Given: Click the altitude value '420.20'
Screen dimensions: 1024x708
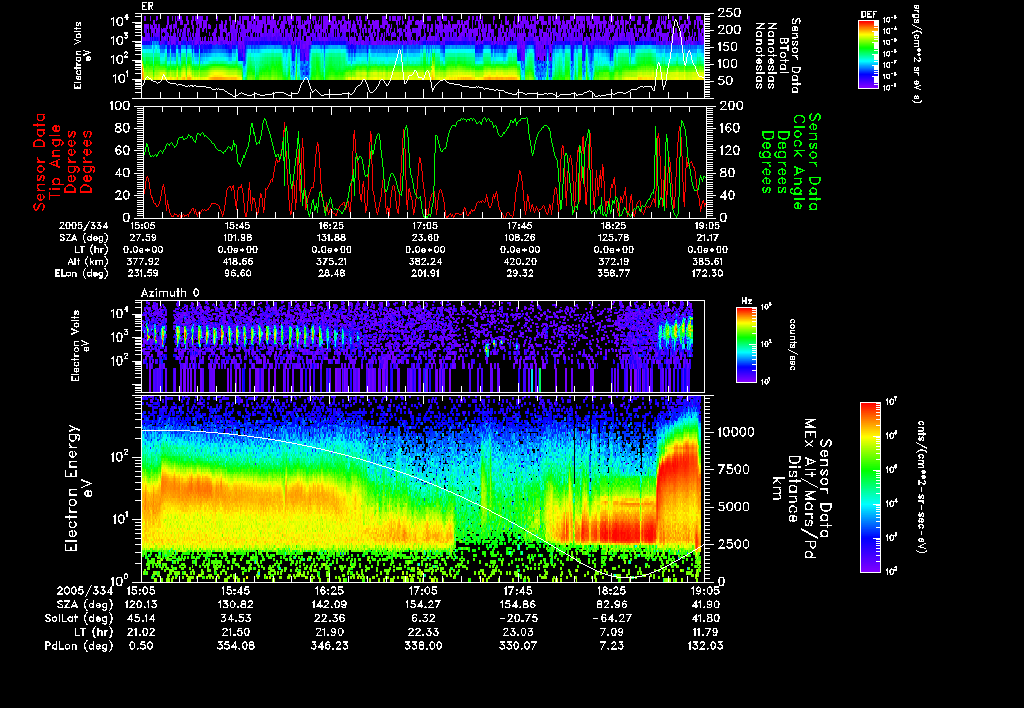Looking at the screenshot, I should tap(520, 261).
